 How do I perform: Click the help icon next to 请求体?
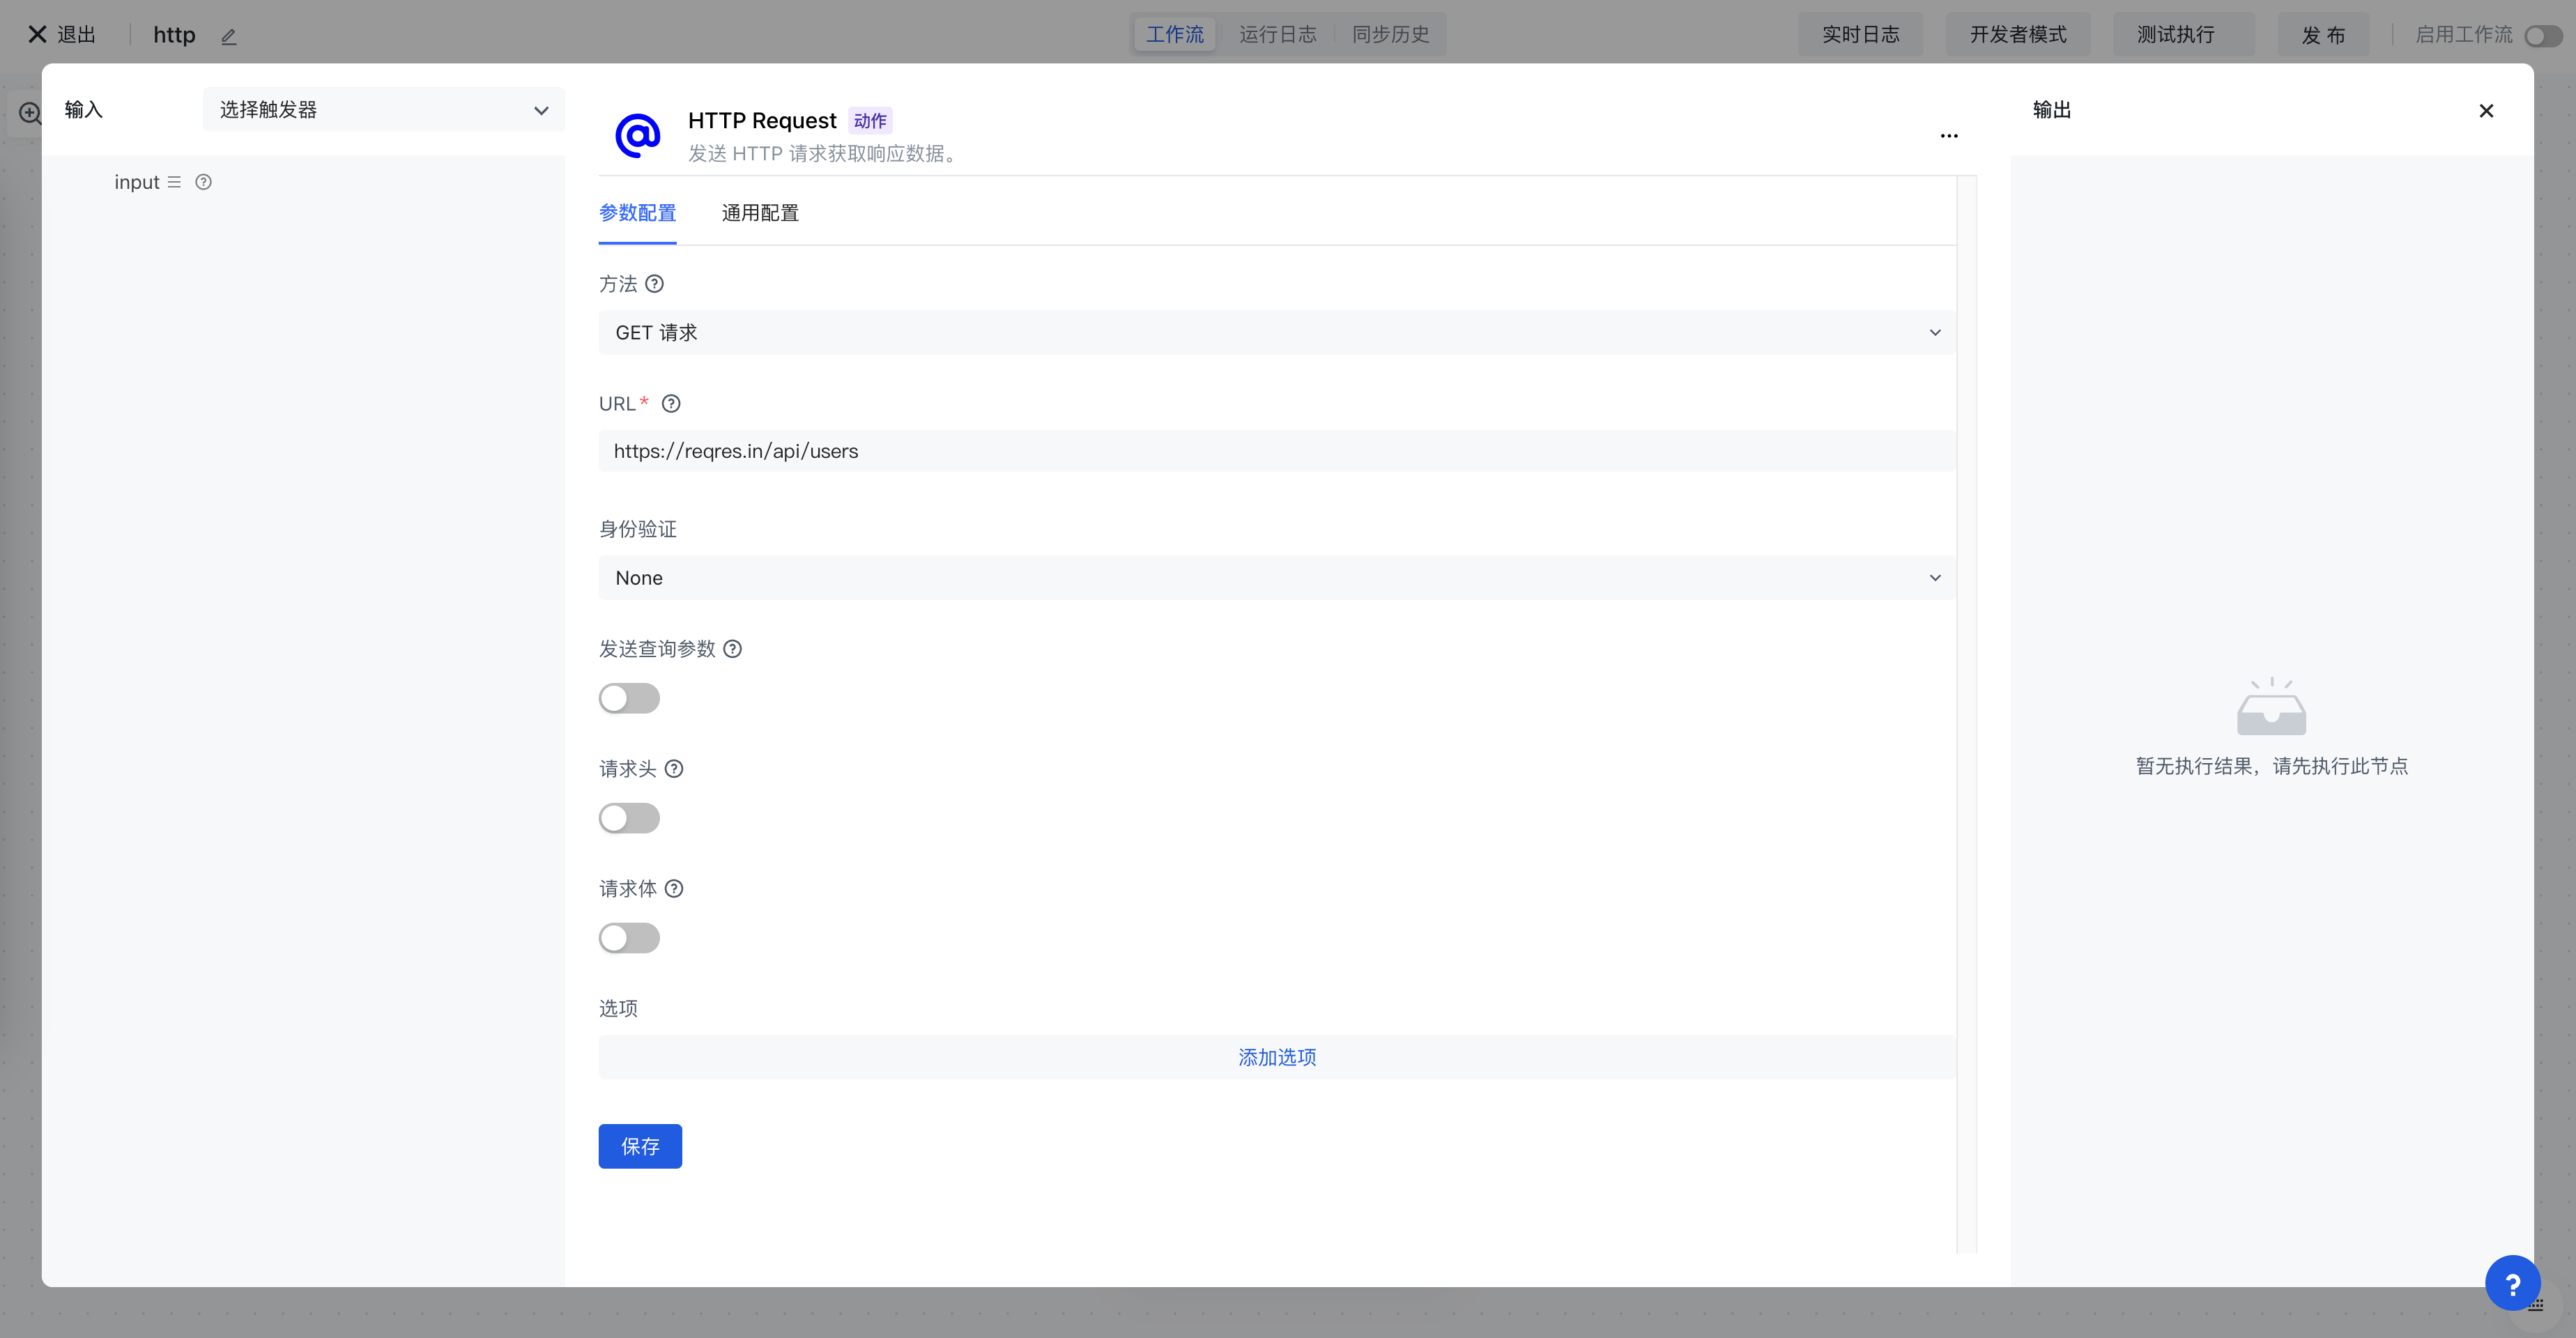point(674,889)
